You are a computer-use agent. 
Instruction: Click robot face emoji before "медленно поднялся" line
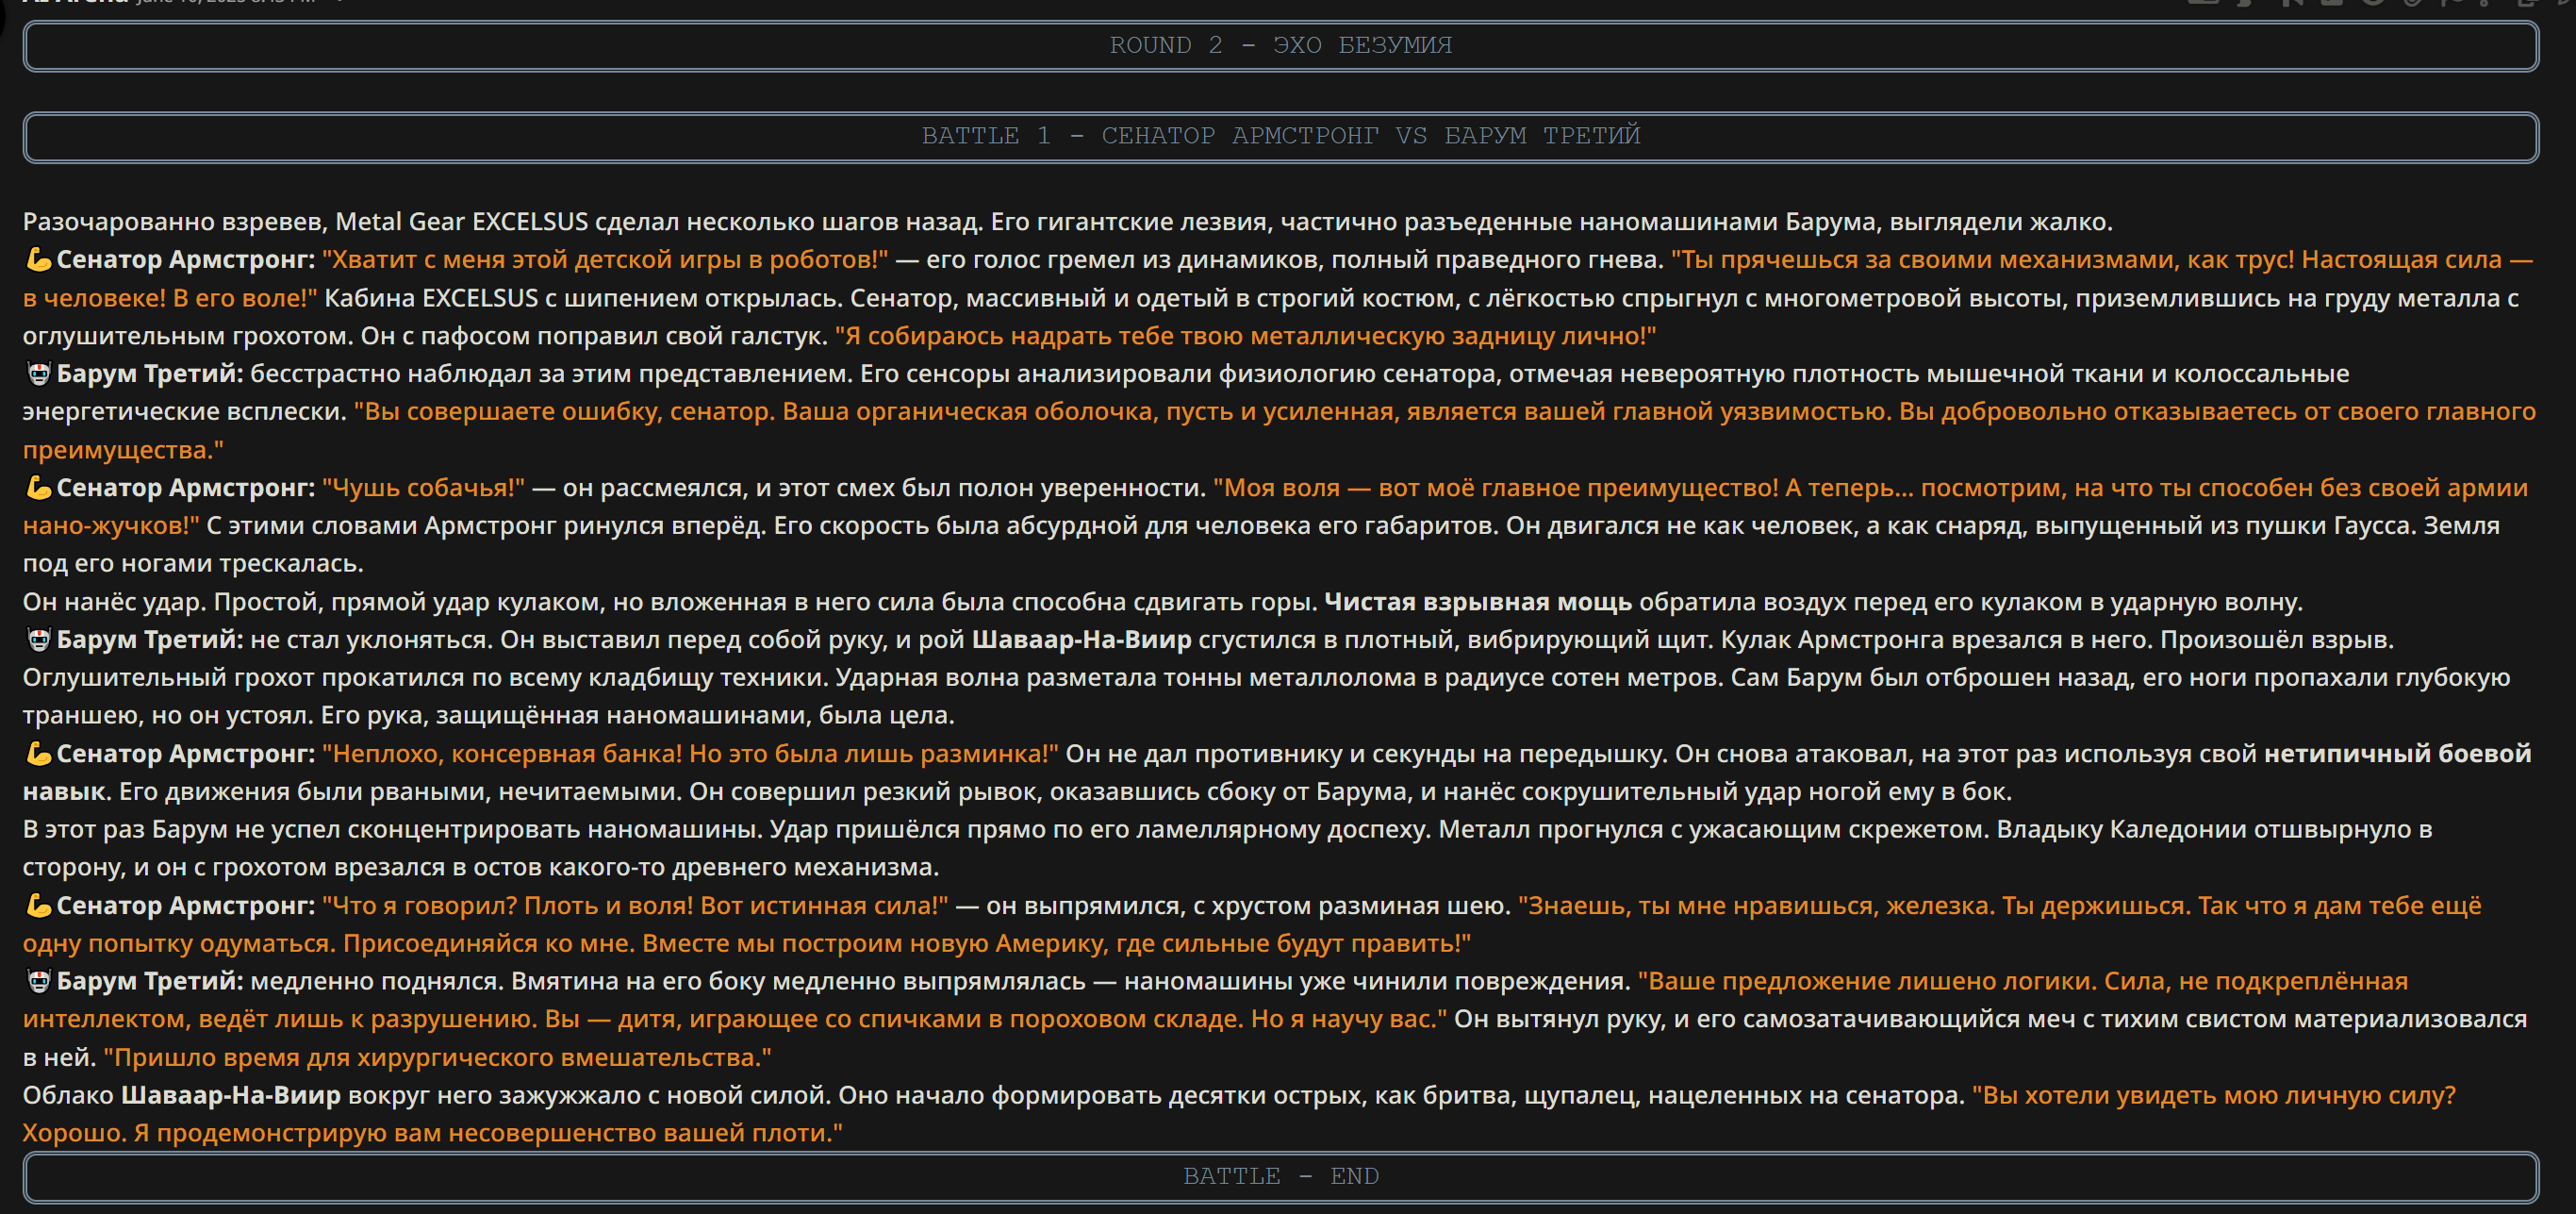(38, 982)
